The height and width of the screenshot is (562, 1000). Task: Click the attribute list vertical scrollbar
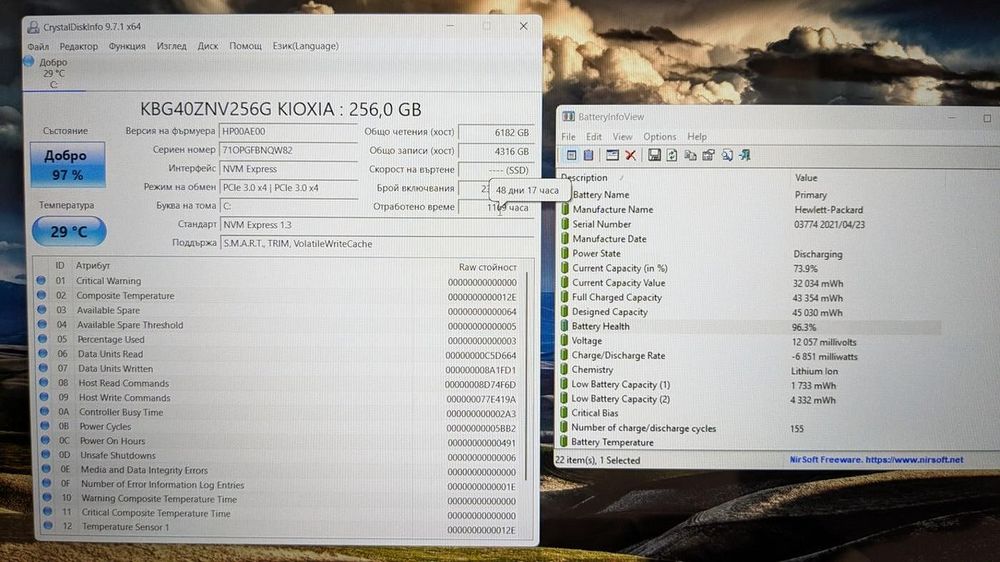click(x=527, y=376)
